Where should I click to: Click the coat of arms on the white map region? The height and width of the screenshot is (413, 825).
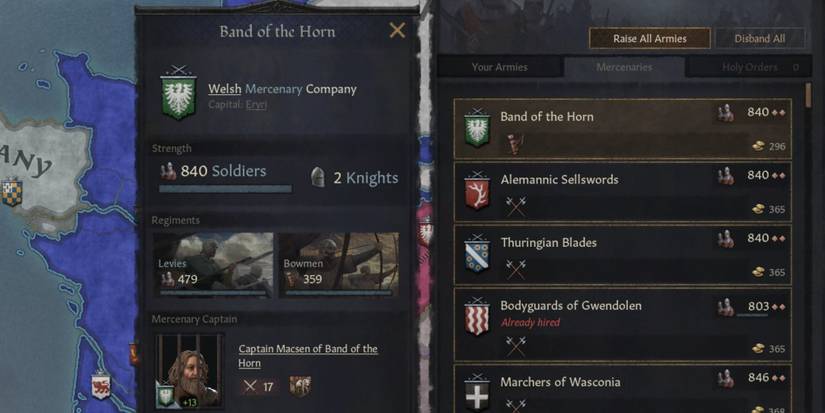[12, 192]
